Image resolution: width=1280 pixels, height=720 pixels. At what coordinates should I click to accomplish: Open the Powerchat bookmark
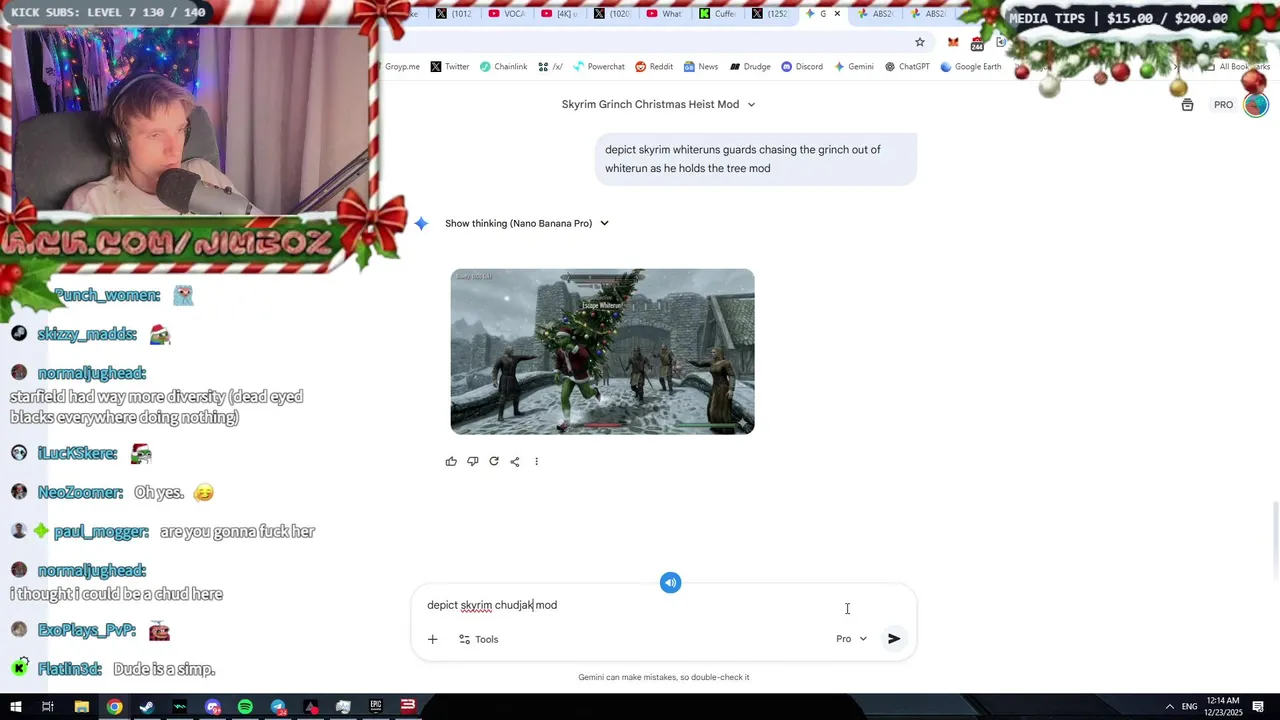click(599, 67)
